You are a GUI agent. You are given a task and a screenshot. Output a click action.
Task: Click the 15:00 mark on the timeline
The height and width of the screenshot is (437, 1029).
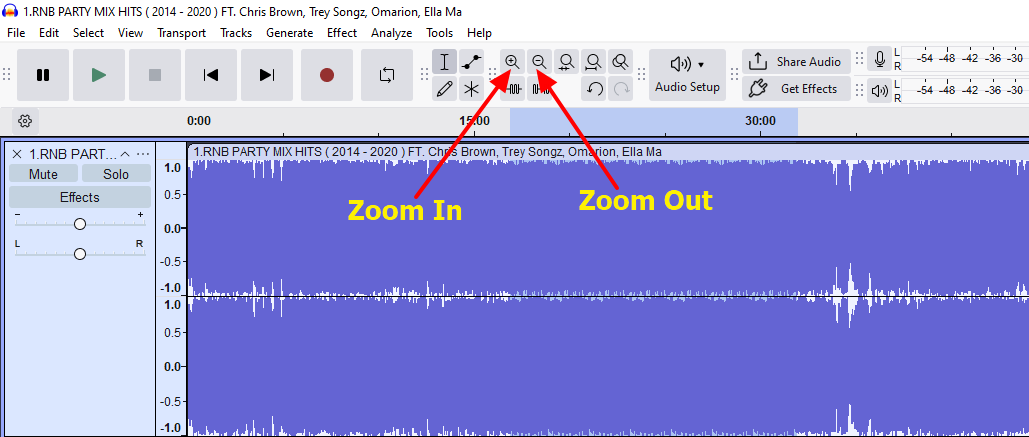(474, 121)
